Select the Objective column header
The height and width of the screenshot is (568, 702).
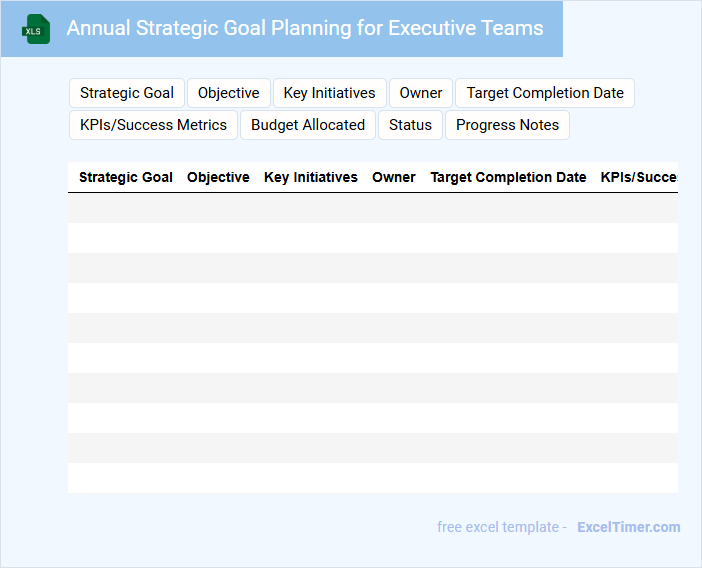tap(218, 177)
